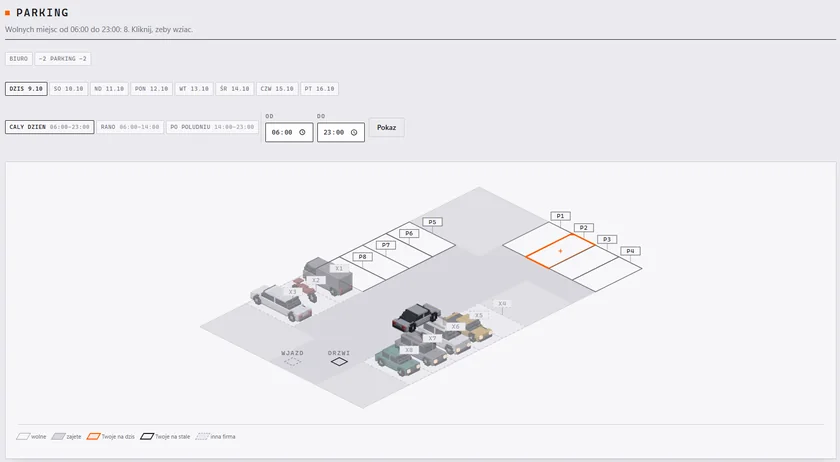Select highlighted parking spot P2

click(x=560, y=251)
